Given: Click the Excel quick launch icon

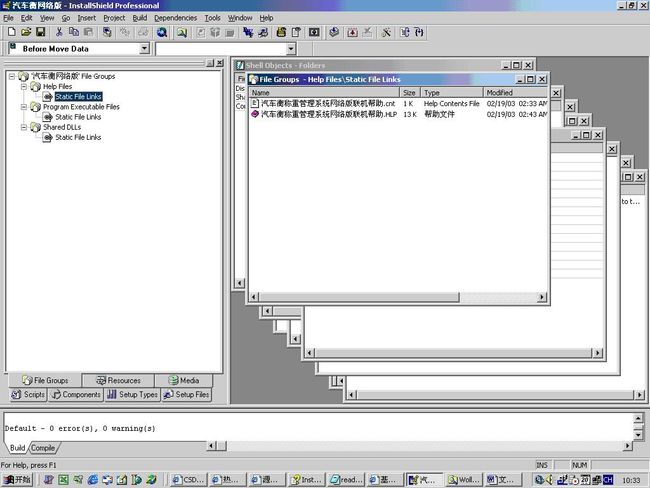Looking at the screenshot, I should 63,480.
